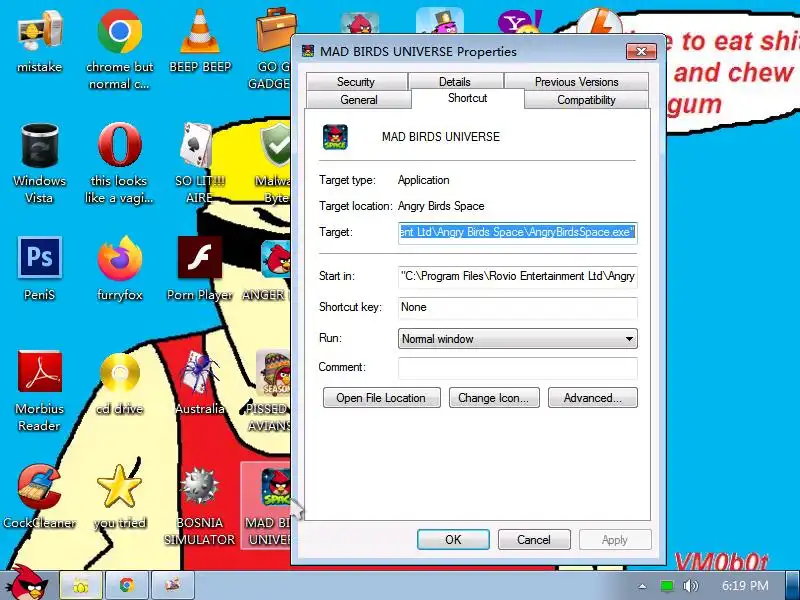Focus the Shortcut key field showing None
This screenshot has width=800, height=600.
[517, 307]
